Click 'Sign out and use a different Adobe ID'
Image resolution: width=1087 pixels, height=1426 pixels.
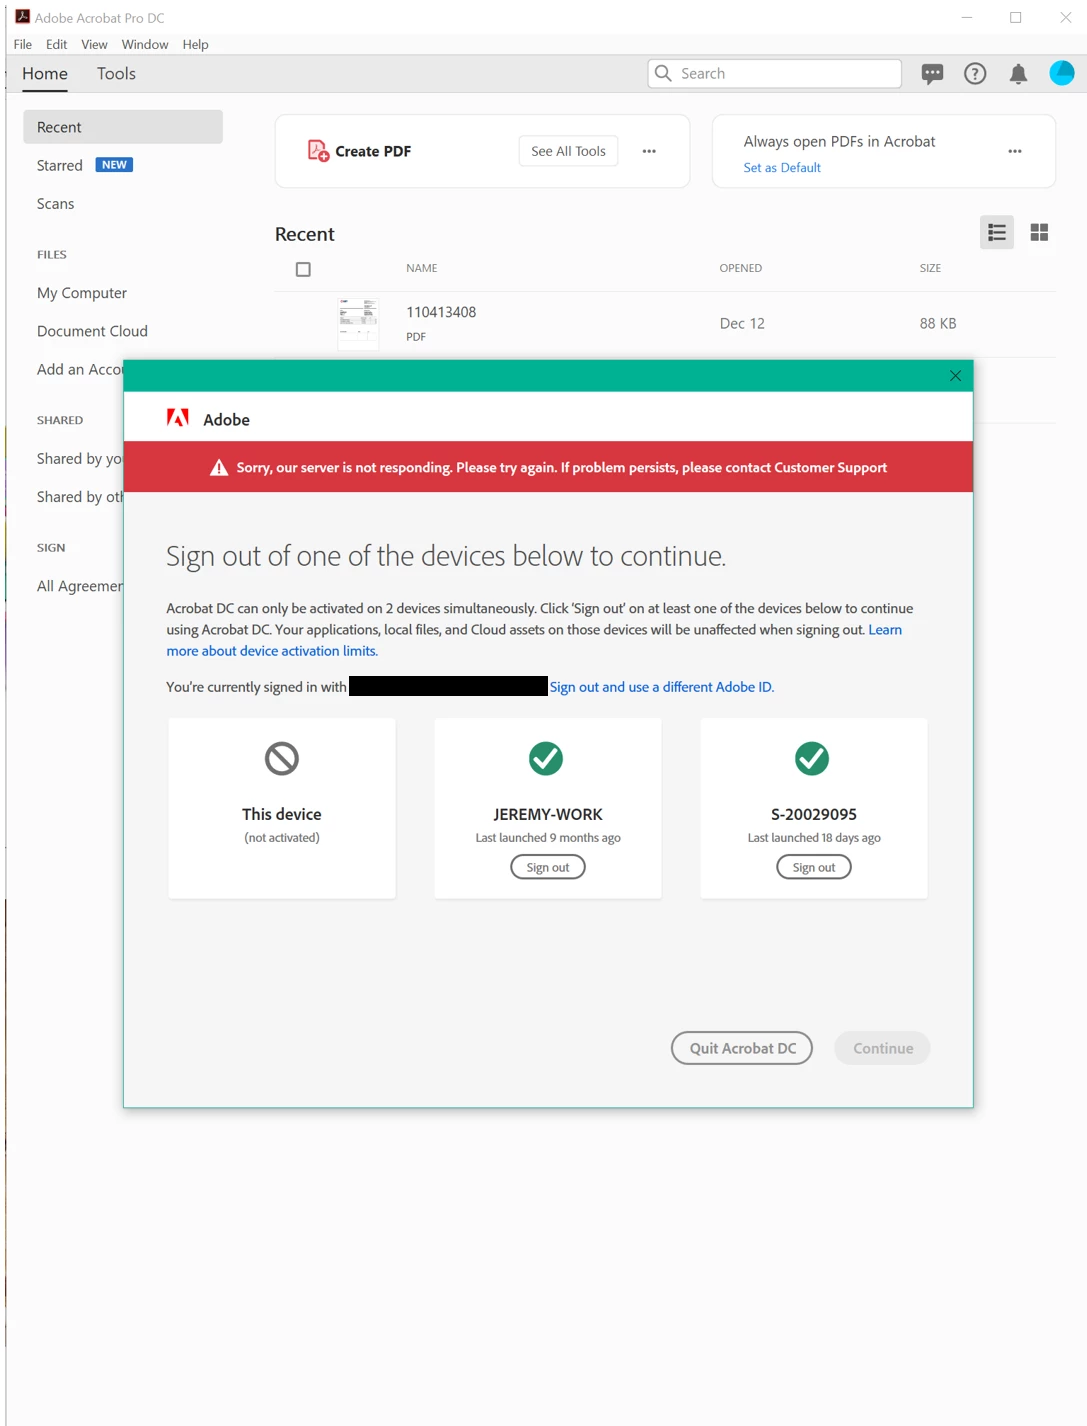click(x=662, y=687)
